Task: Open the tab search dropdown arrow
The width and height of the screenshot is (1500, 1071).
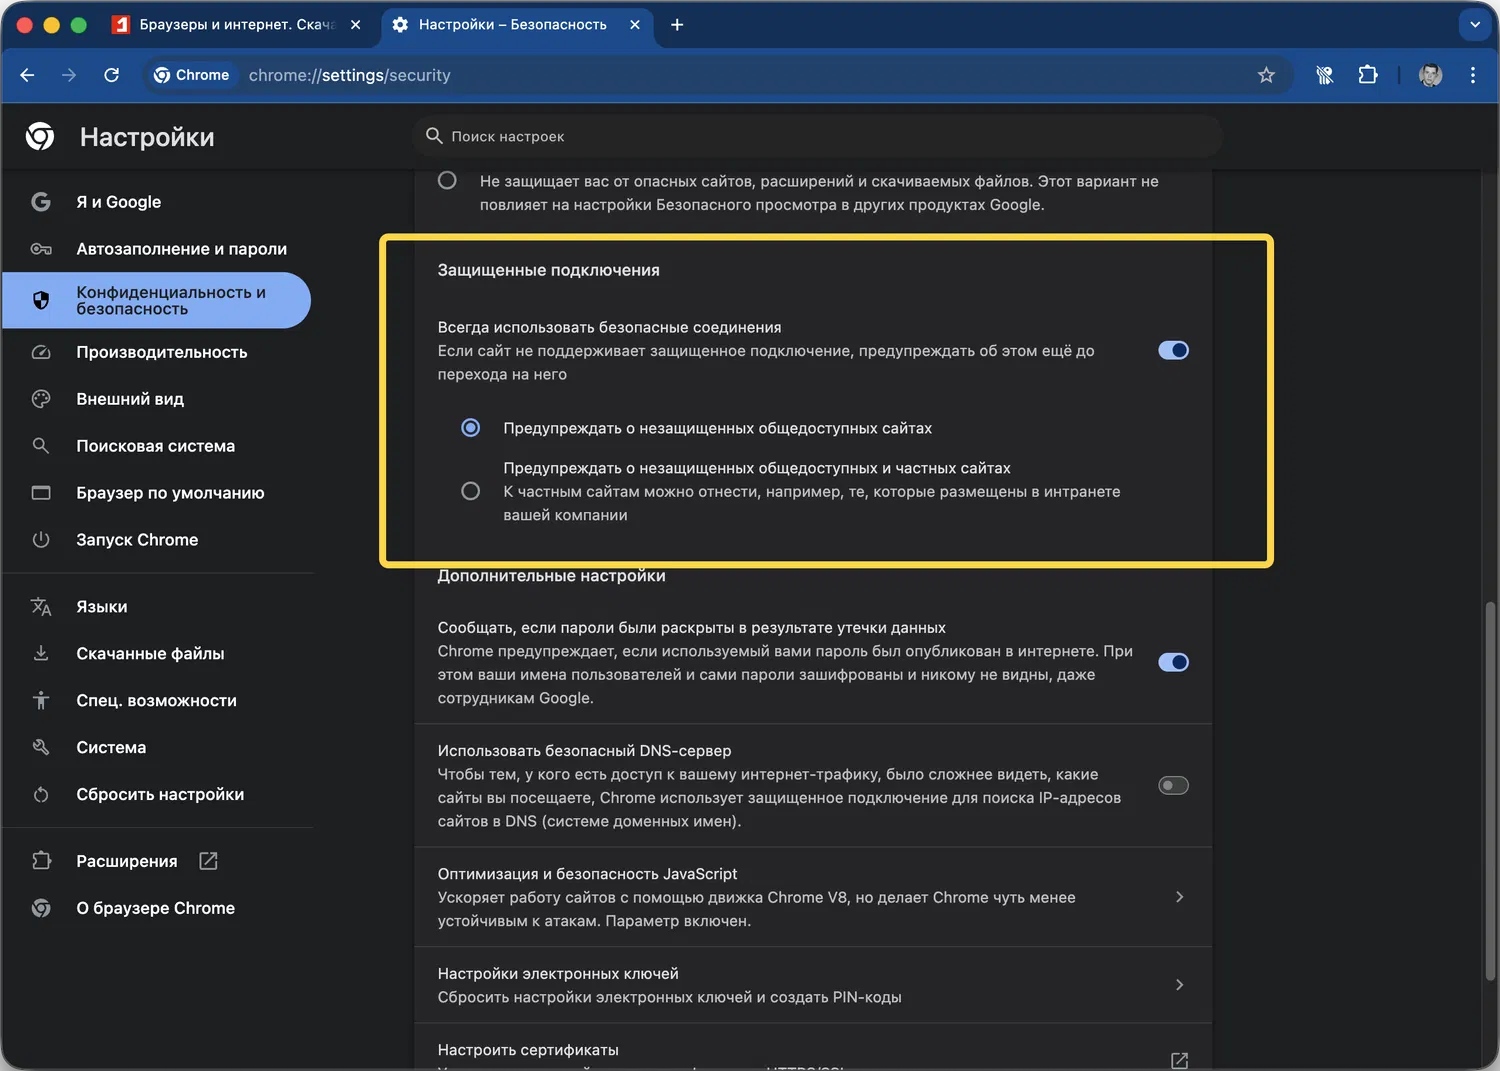Action: (x=1474, y=25)
